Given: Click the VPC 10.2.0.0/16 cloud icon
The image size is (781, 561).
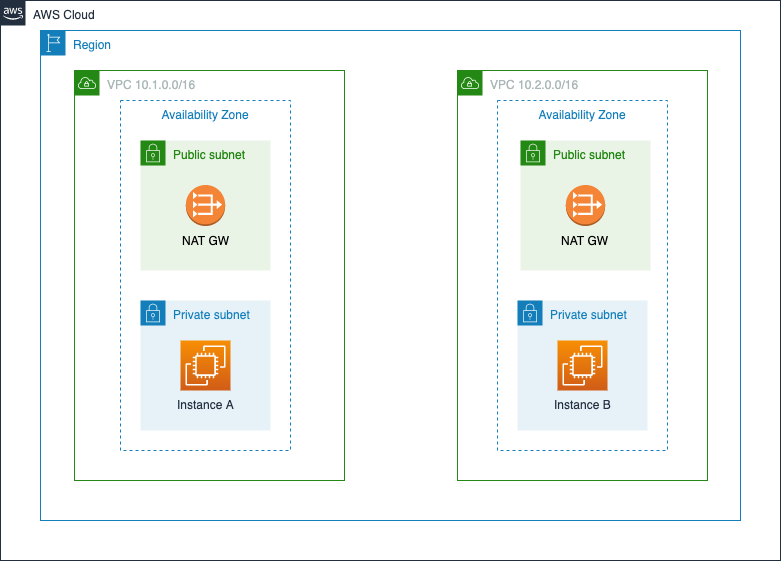Looking at the screenshot, I should point(470,83).
